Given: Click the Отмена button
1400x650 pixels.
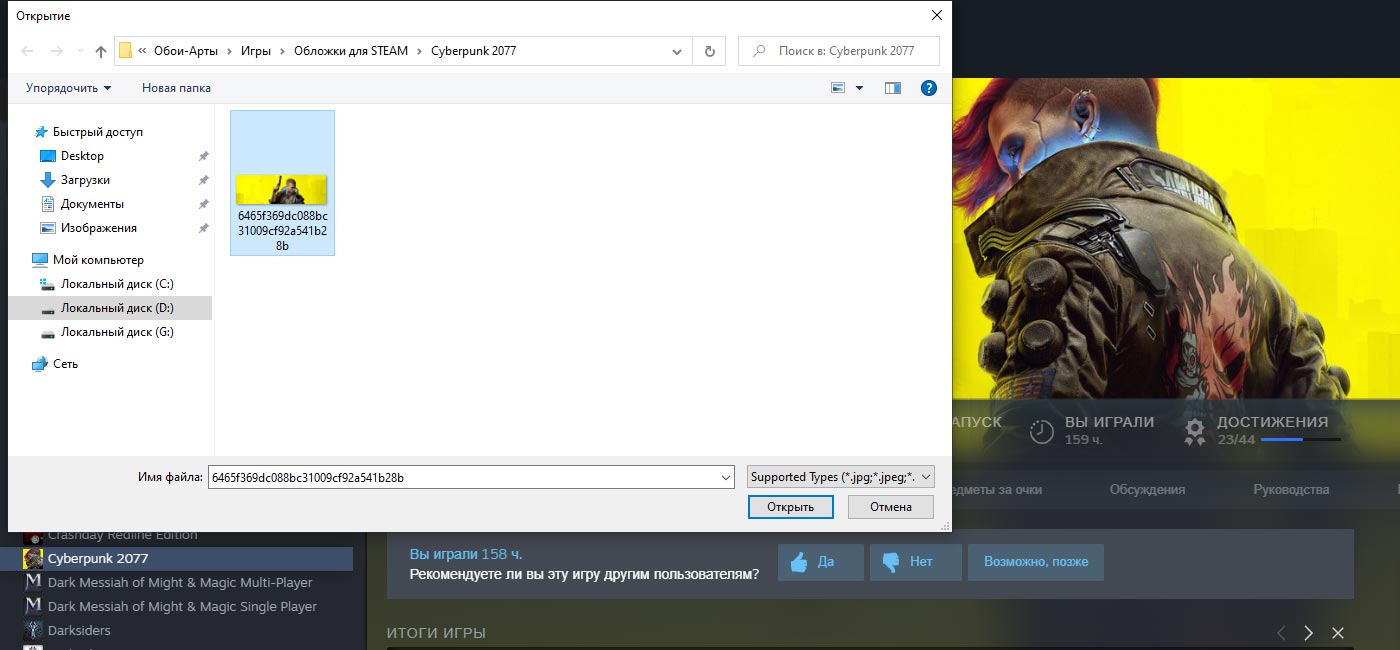Looking at the screenshot, I should pyautogui.click(x=890, y=507).
